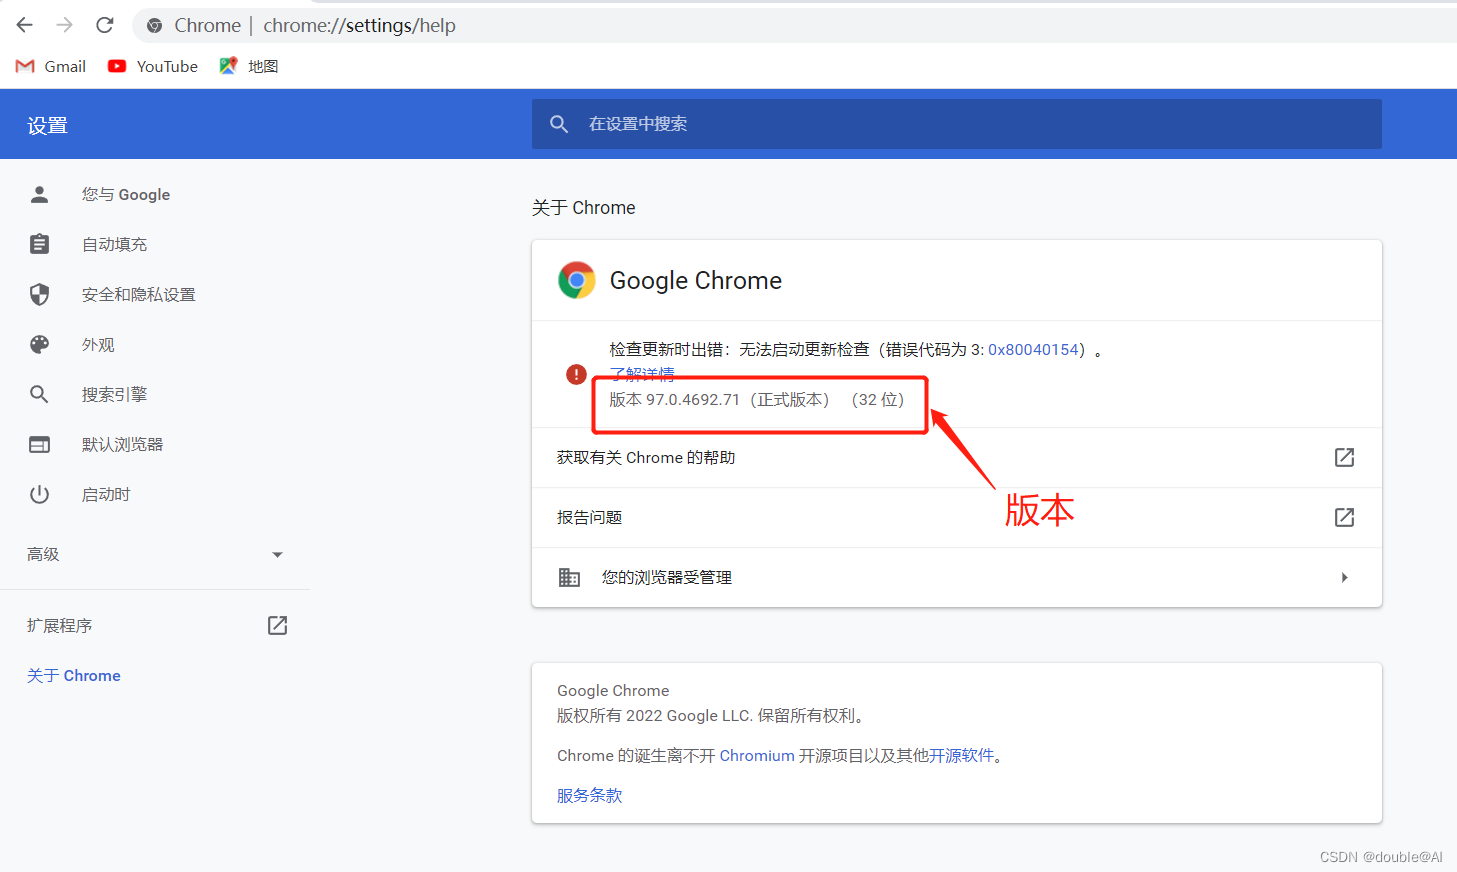
Task: Open the 服务条款 terms link
Action: tap(589, 796)
